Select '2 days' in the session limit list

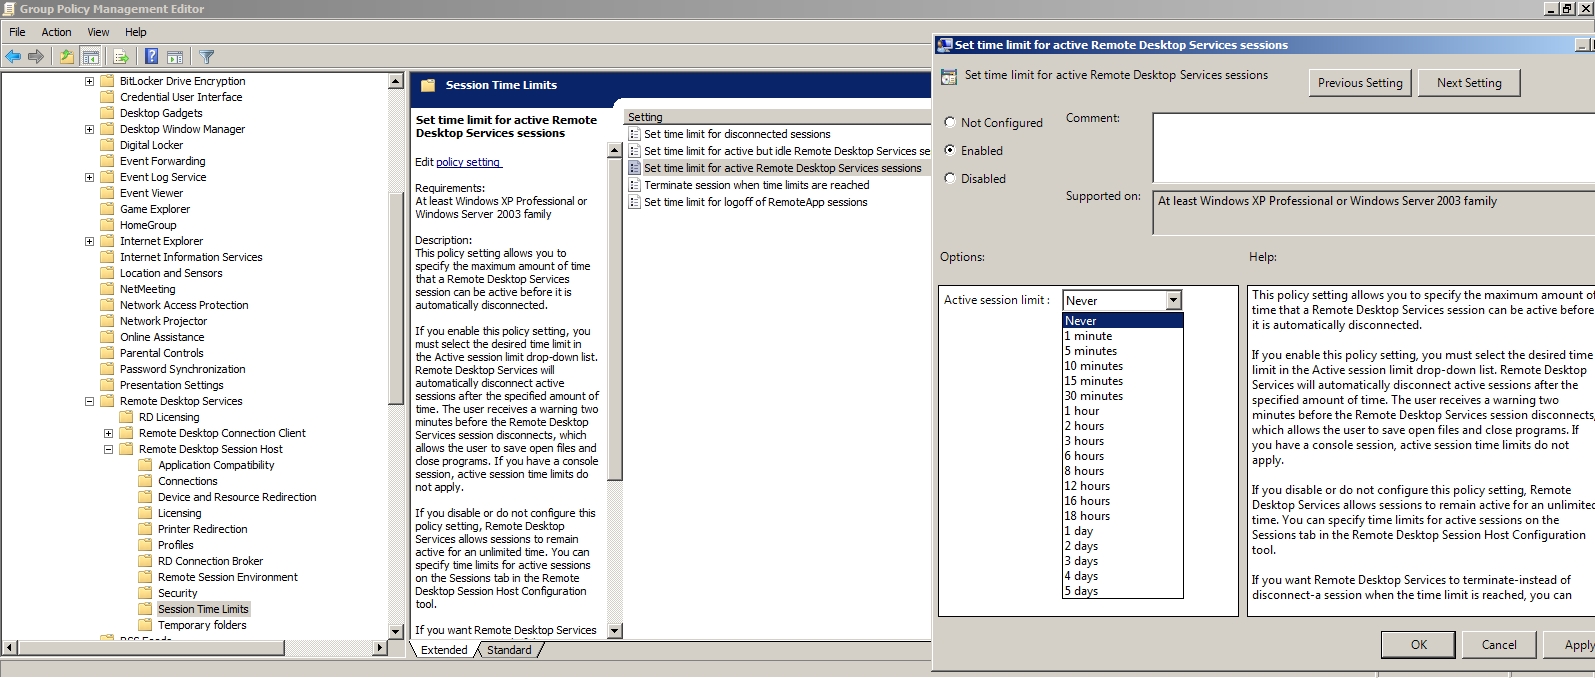1122,546
